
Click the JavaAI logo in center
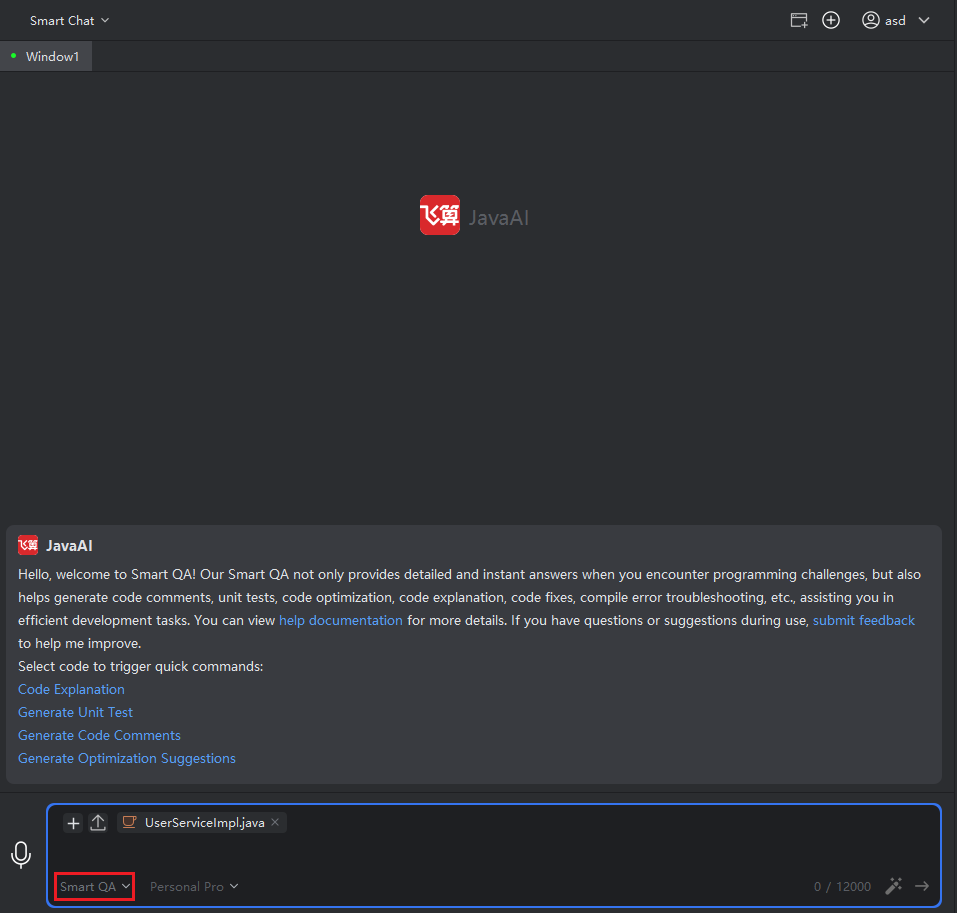[440, 216]
